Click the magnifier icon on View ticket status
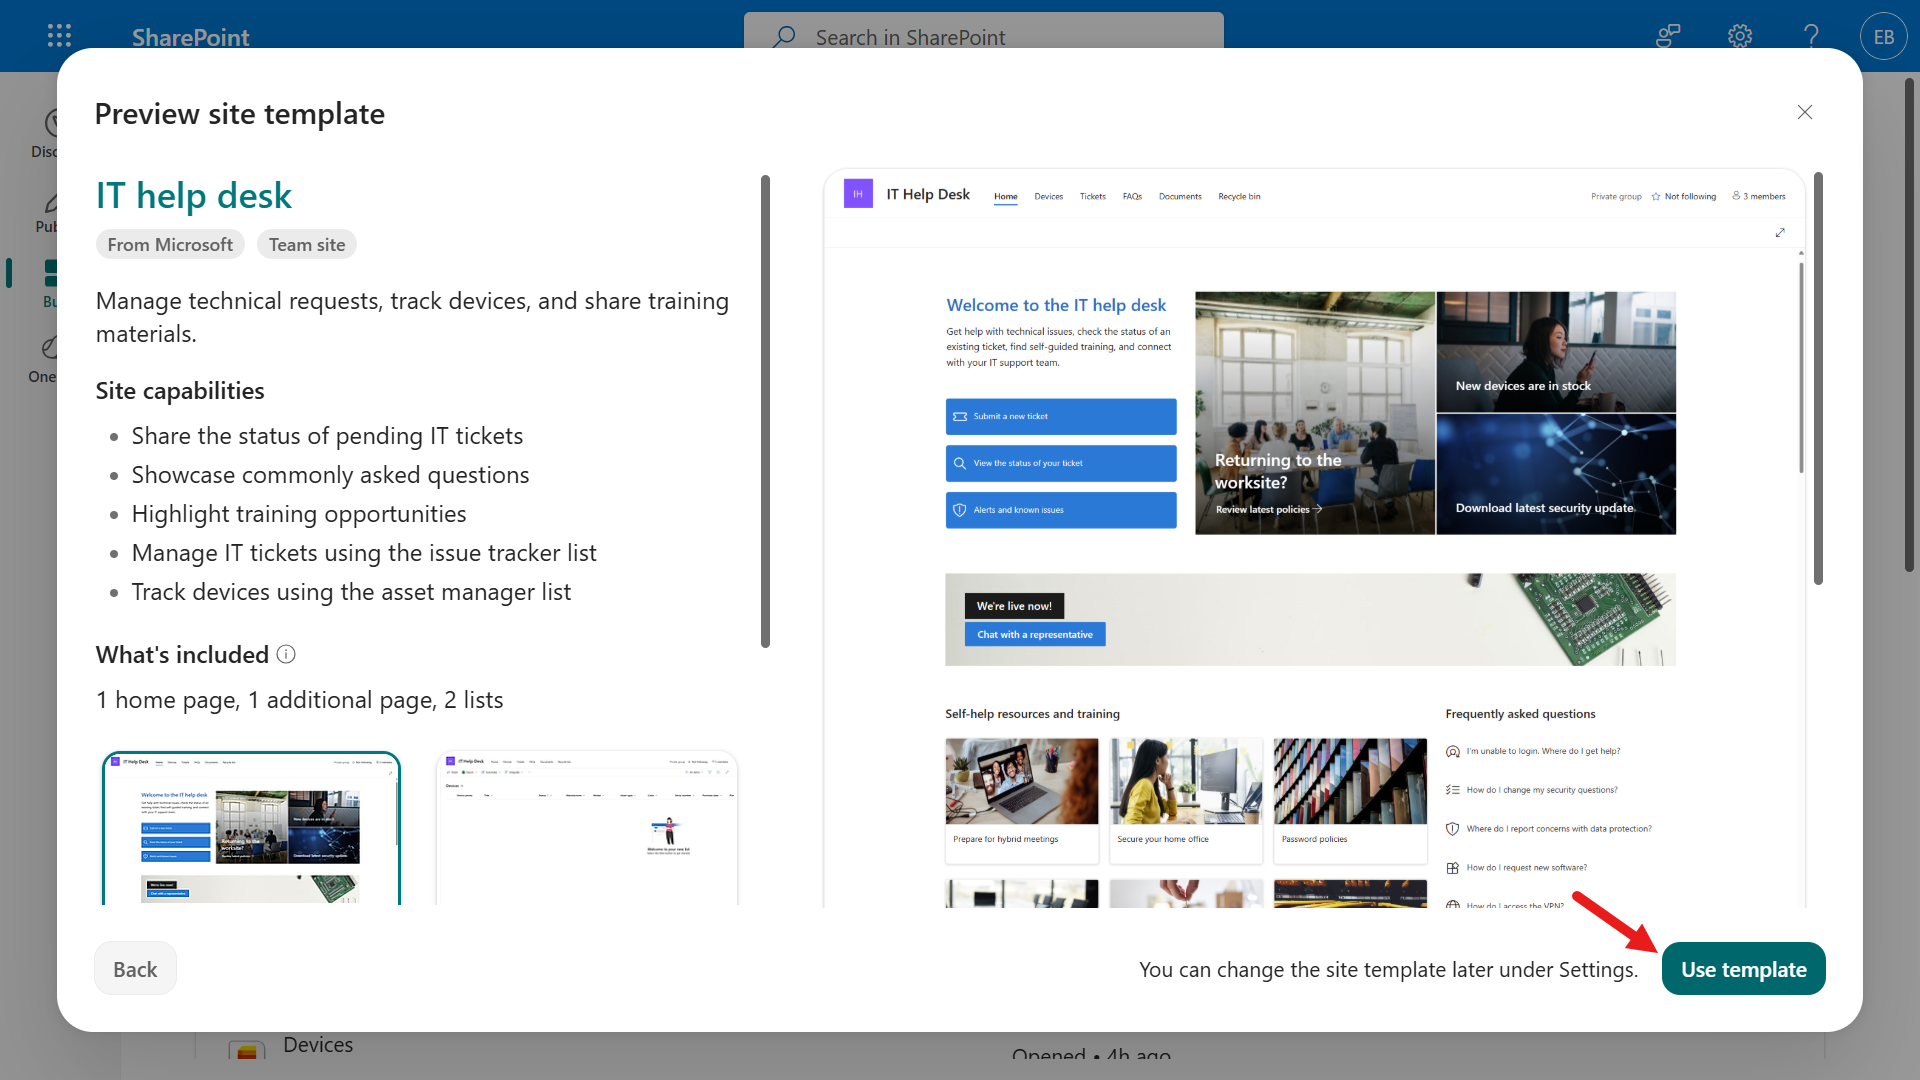 pos(960,463)
